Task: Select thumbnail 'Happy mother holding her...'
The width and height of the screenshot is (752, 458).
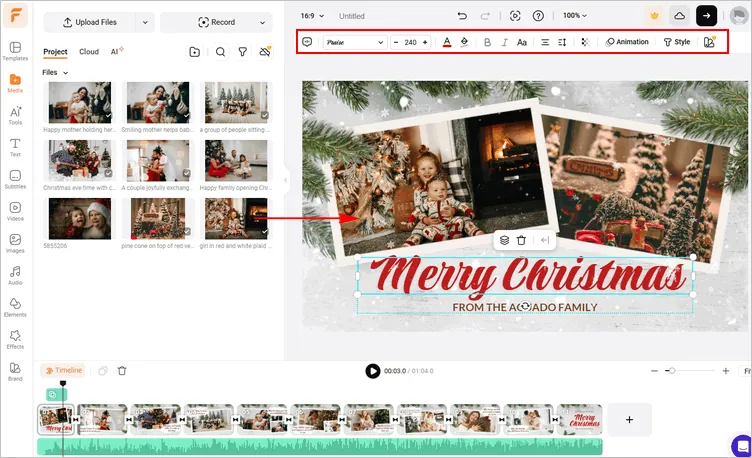Action: (80, 102)
